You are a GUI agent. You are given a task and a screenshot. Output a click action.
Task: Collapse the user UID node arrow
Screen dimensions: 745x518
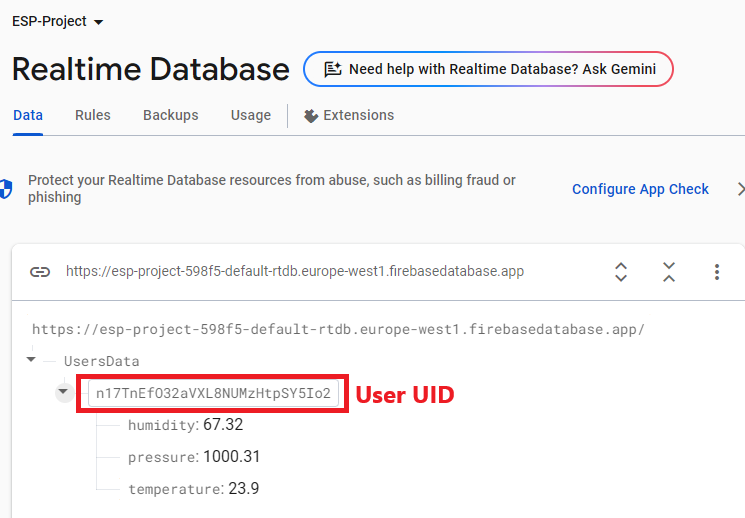63,392
